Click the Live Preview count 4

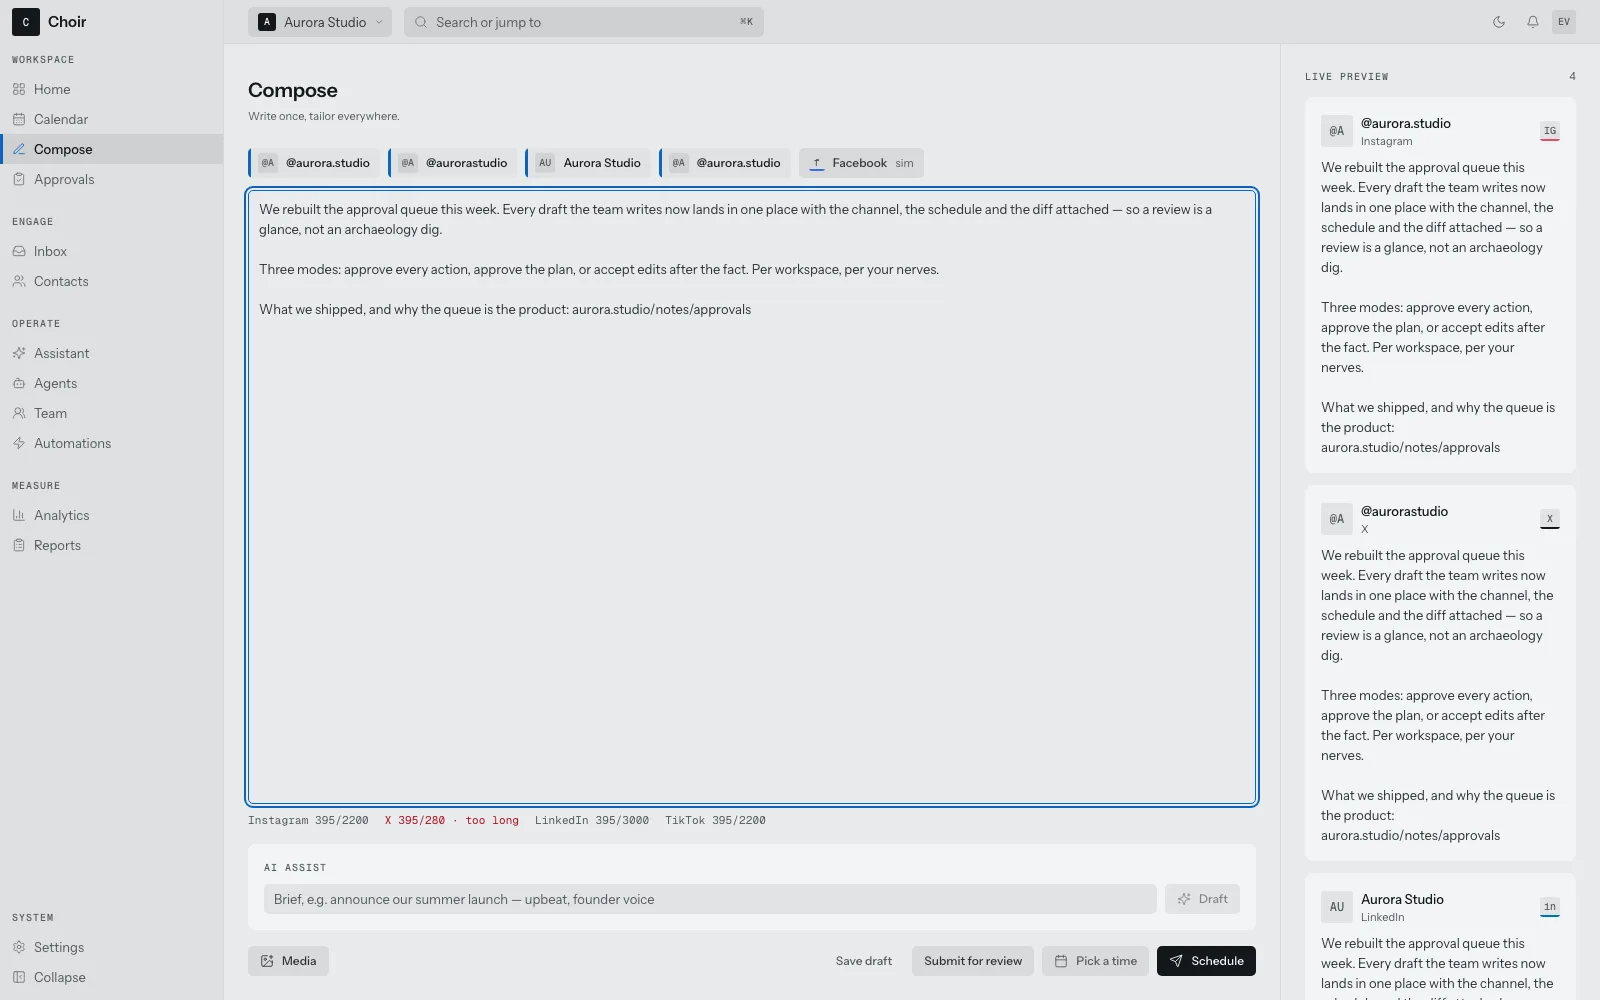tap(1572, 76)
